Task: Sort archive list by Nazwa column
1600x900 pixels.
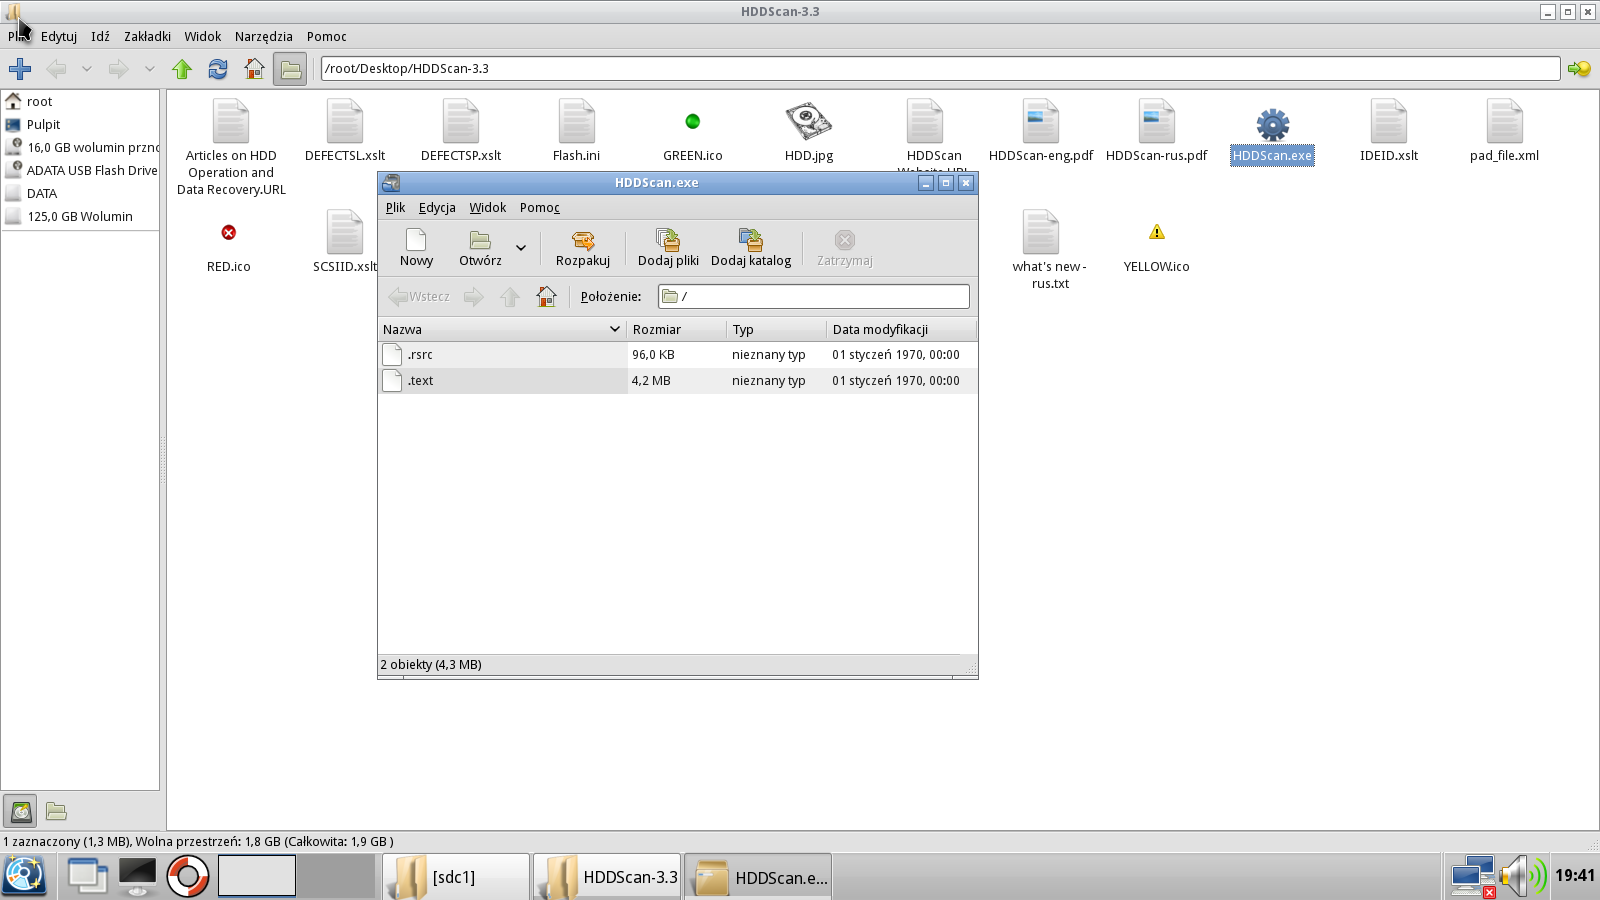Action: point(503,329)
